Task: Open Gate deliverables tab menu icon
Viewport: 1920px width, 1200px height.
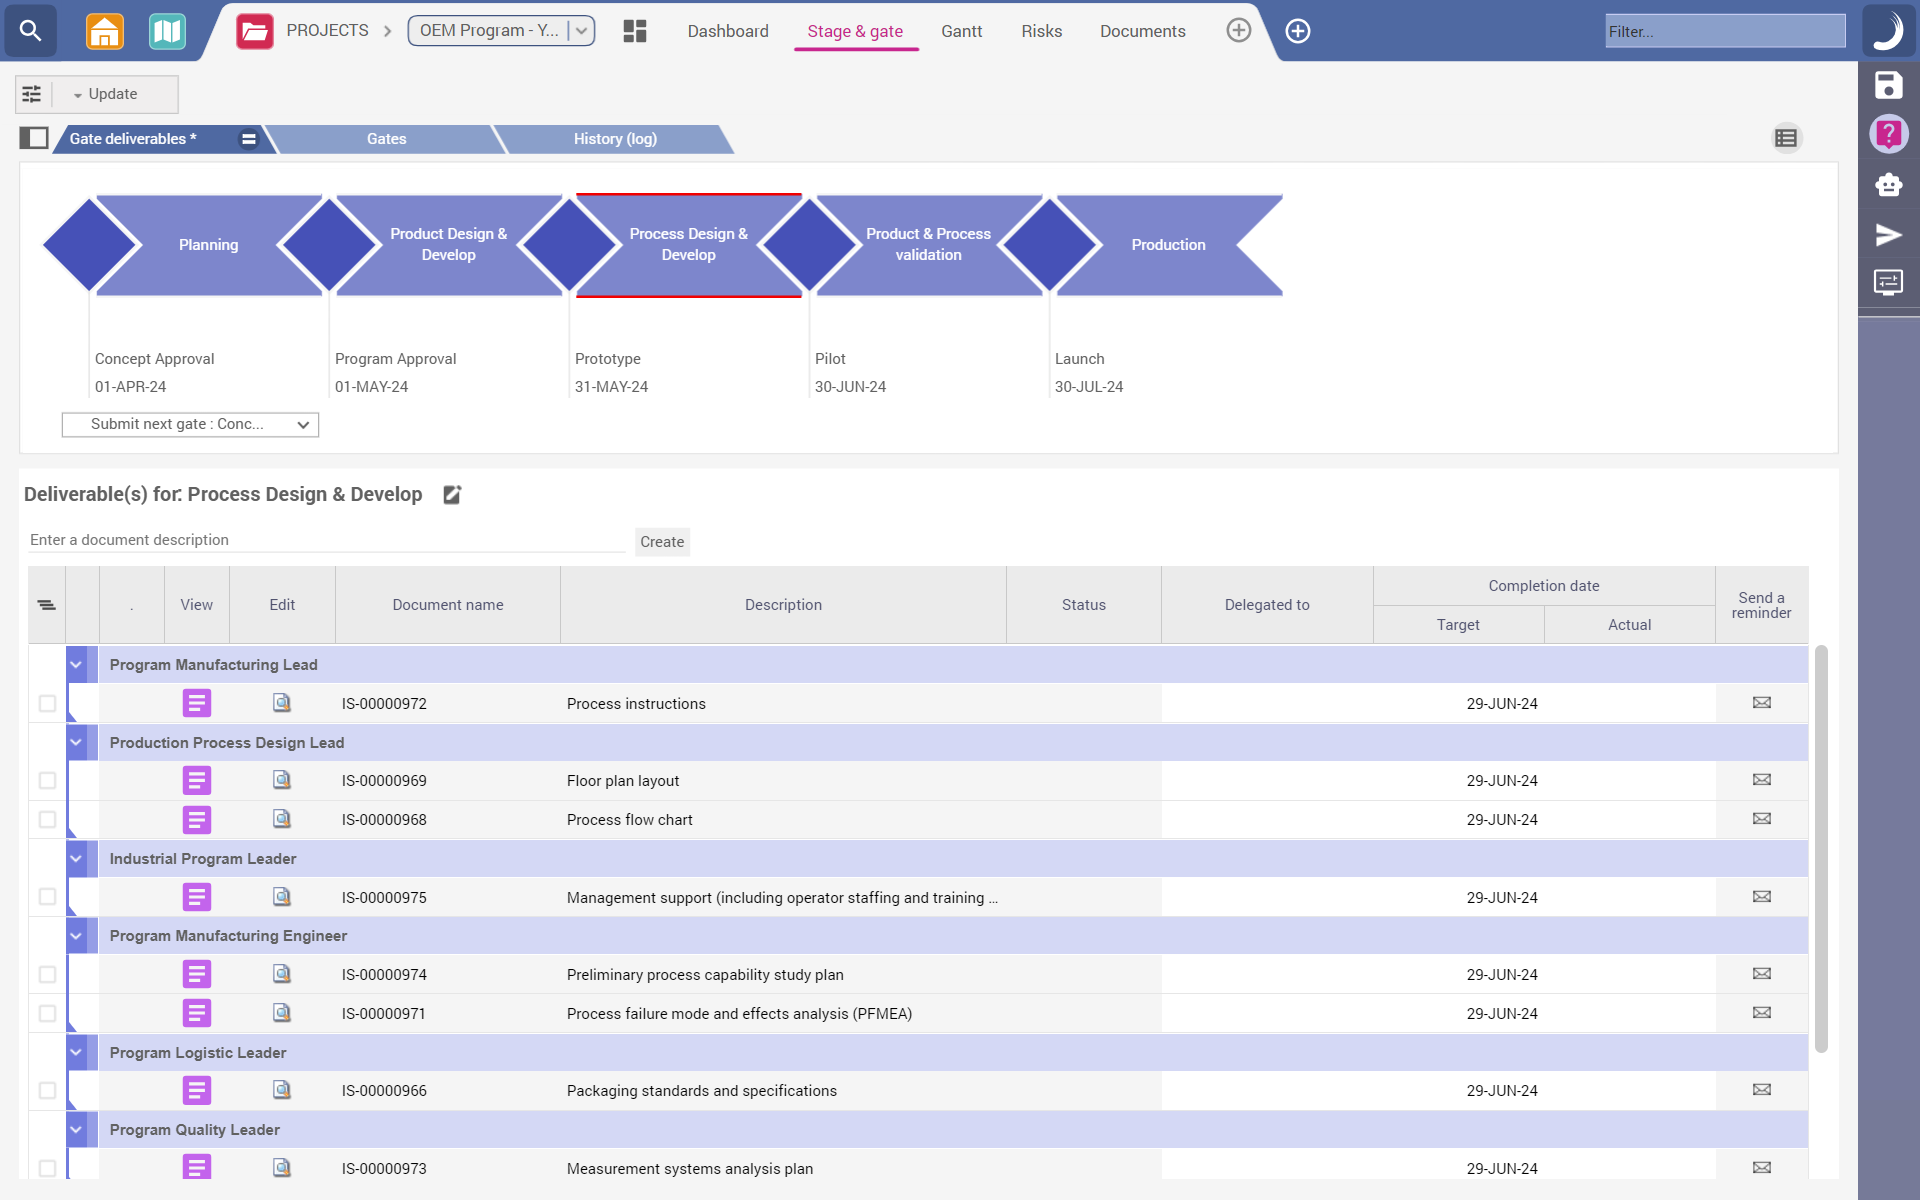Action: pos(248,139)
